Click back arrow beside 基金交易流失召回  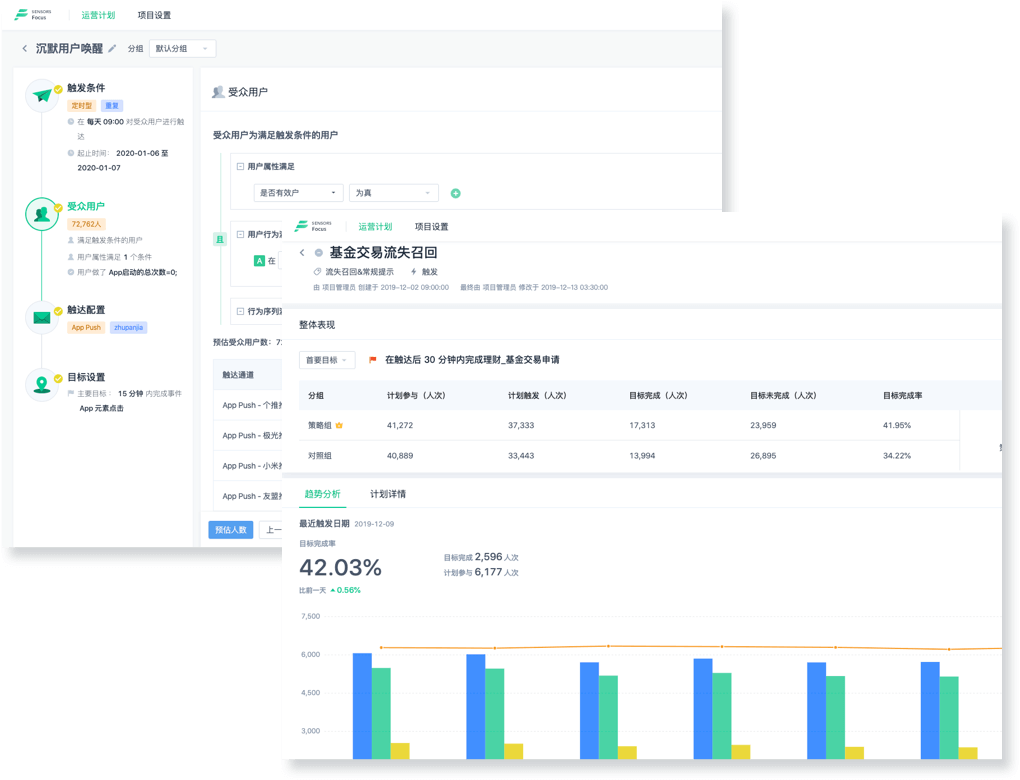click(x=302, y=253)
